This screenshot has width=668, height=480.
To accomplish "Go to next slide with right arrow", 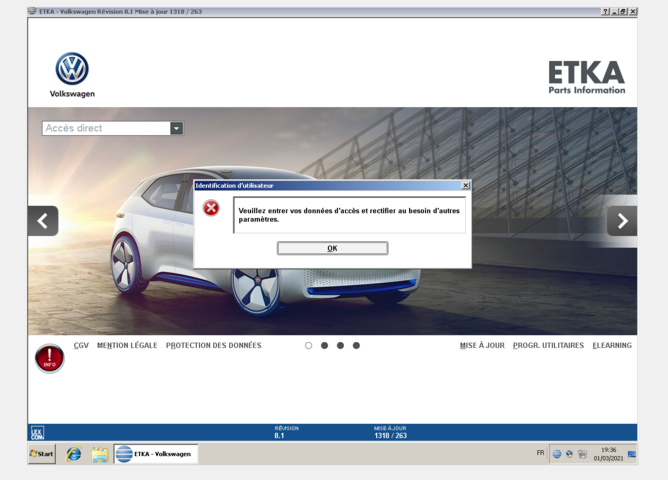I will point(622,221).
